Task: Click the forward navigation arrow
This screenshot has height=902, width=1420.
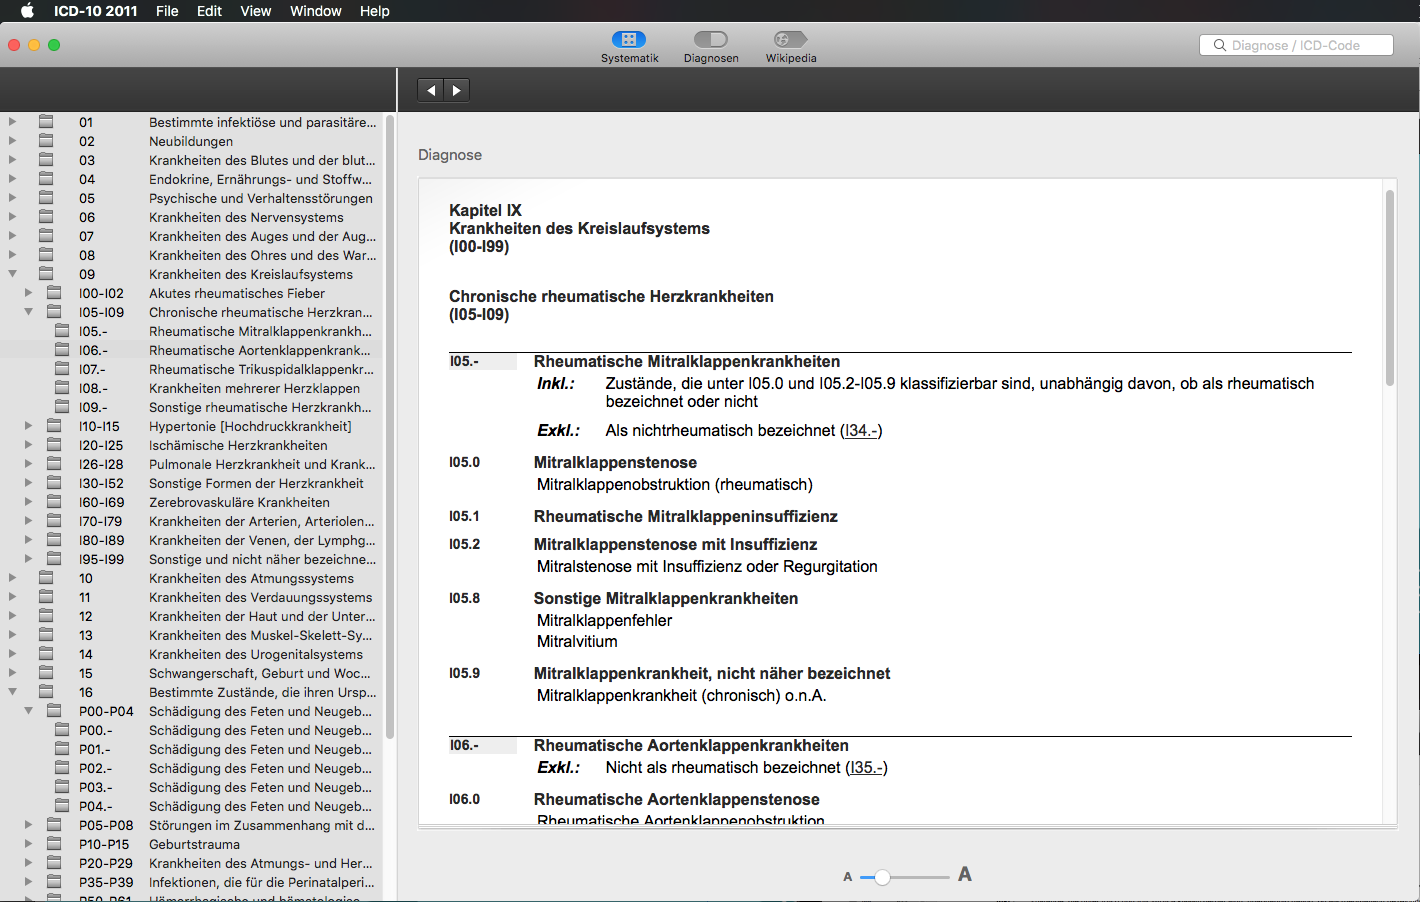Action: [x=457, y=89]
